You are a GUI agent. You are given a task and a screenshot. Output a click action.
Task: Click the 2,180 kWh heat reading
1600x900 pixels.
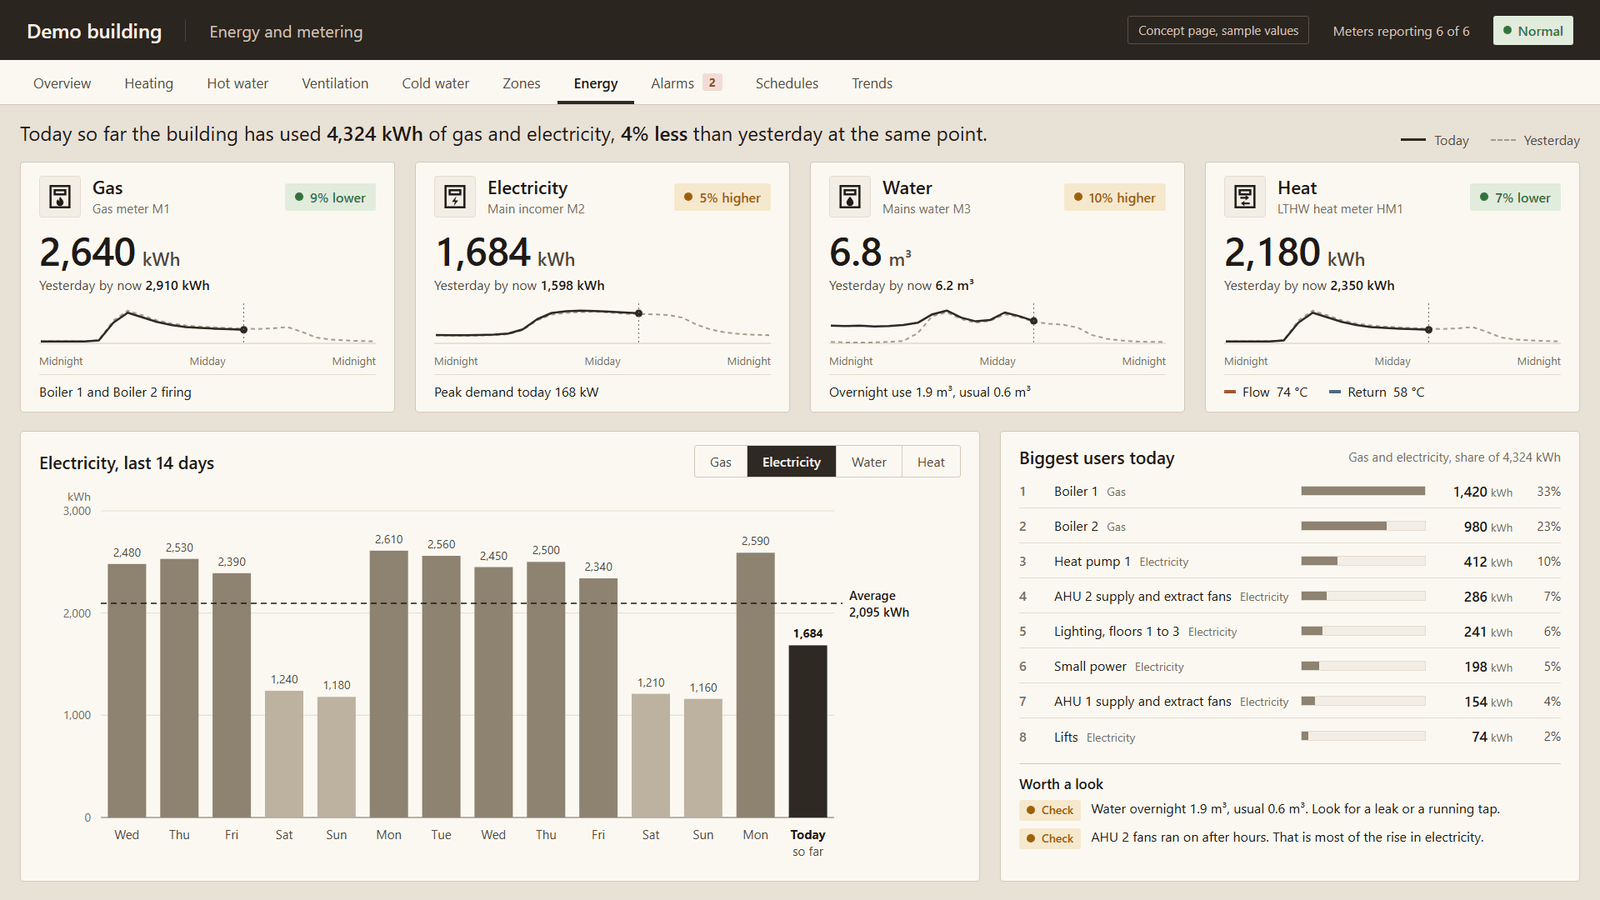1294,252
